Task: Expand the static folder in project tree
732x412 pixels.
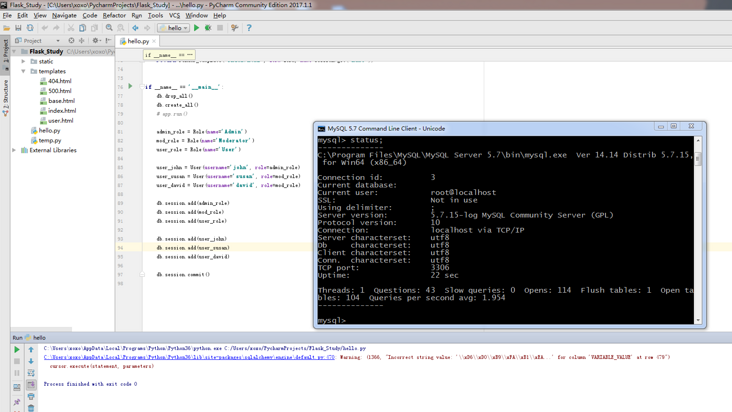Action: pos(24,61)
